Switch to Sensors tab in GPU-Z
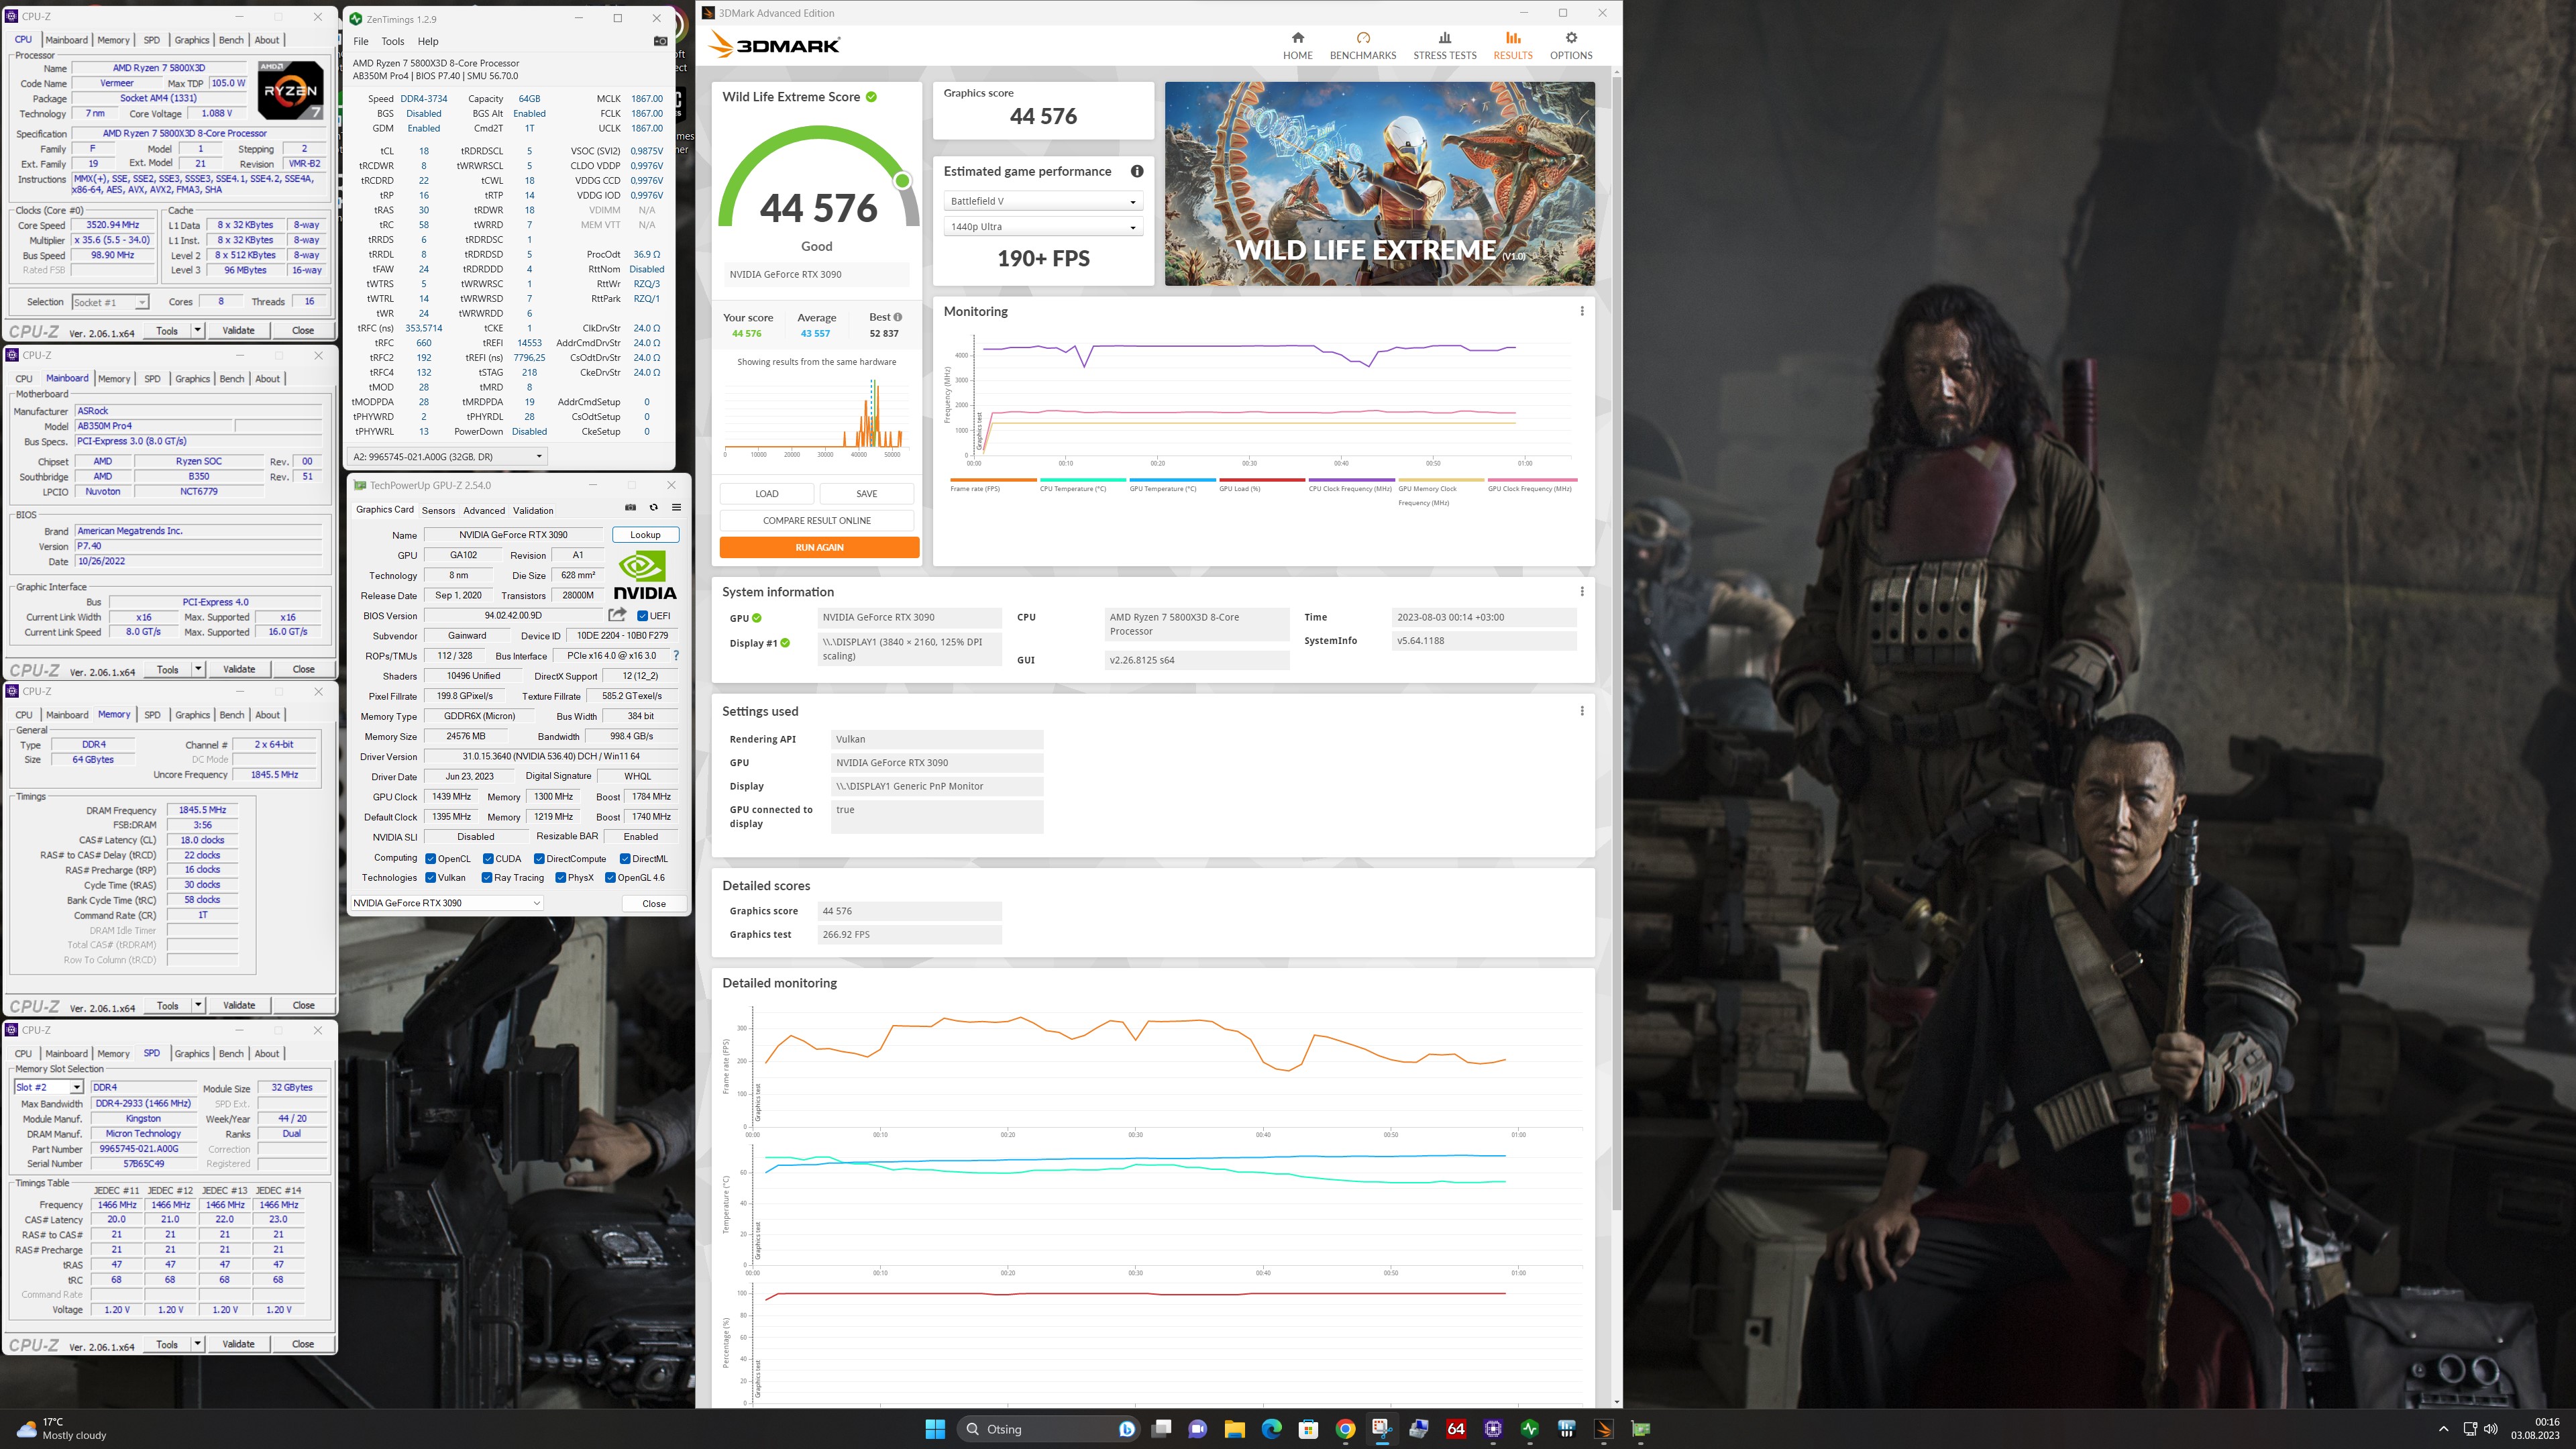This screenshot has width=2576, height=1449. tap(438, 510)
